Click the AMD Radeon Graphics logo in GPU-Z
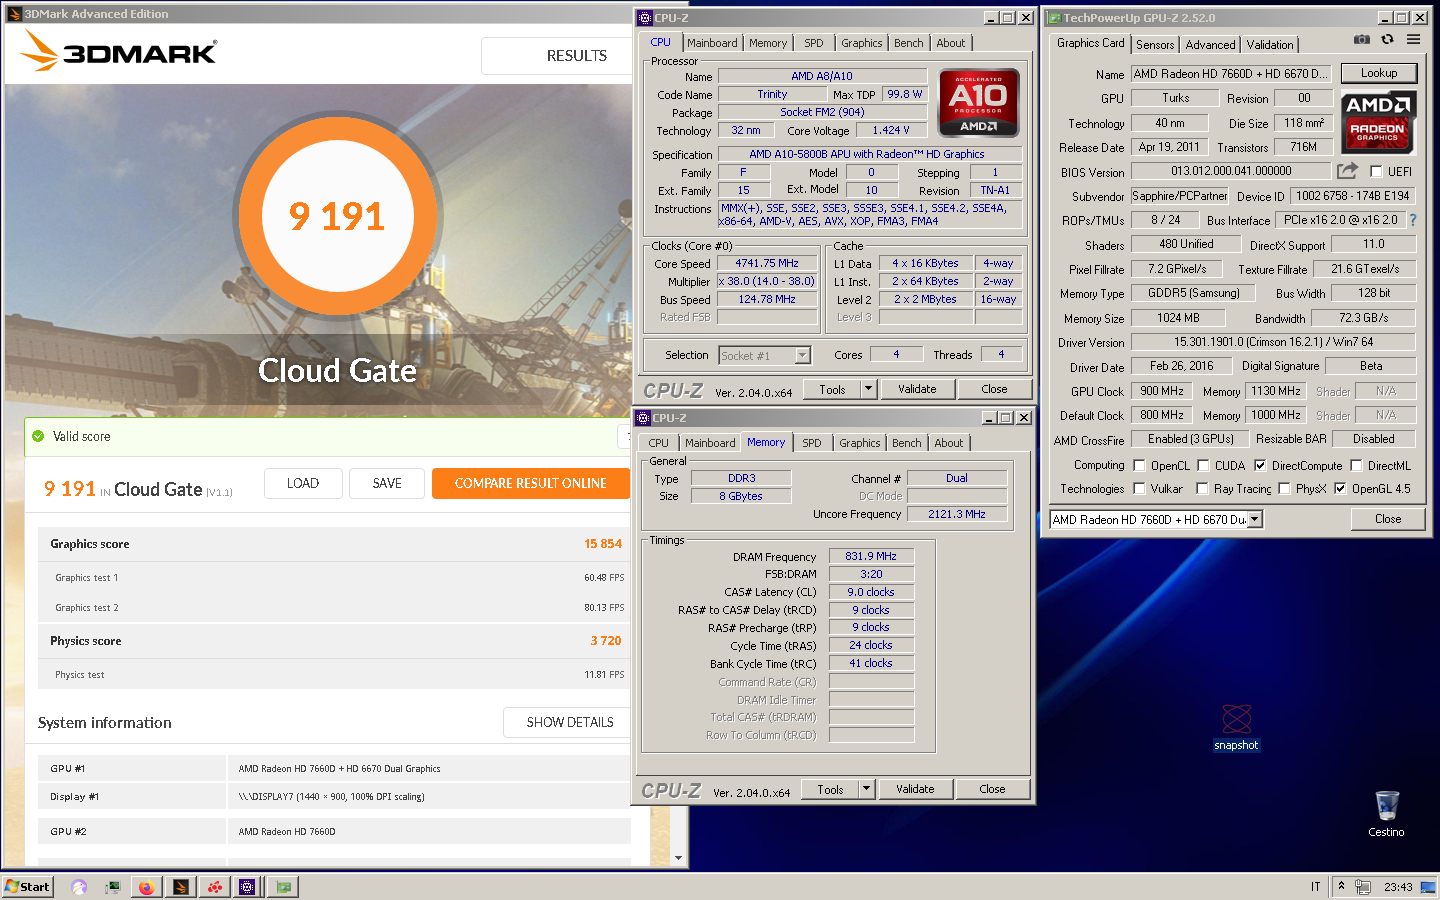 [x=1378, y=122]
